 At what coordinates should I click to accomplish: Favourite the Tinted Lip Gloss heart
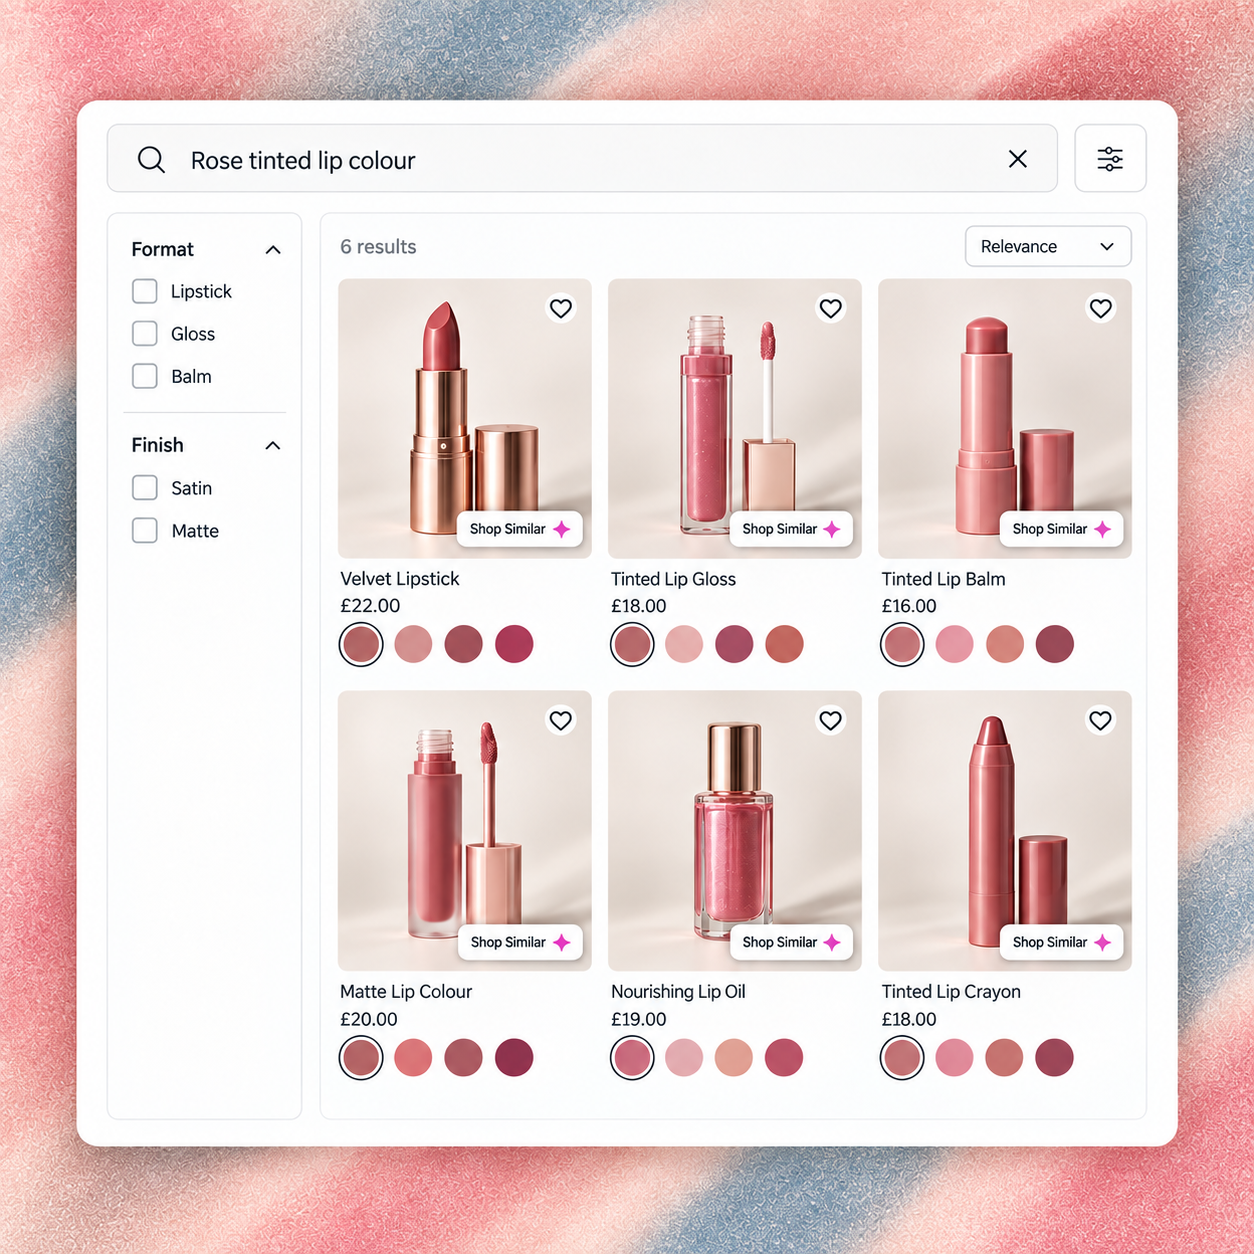pos(831,308)
